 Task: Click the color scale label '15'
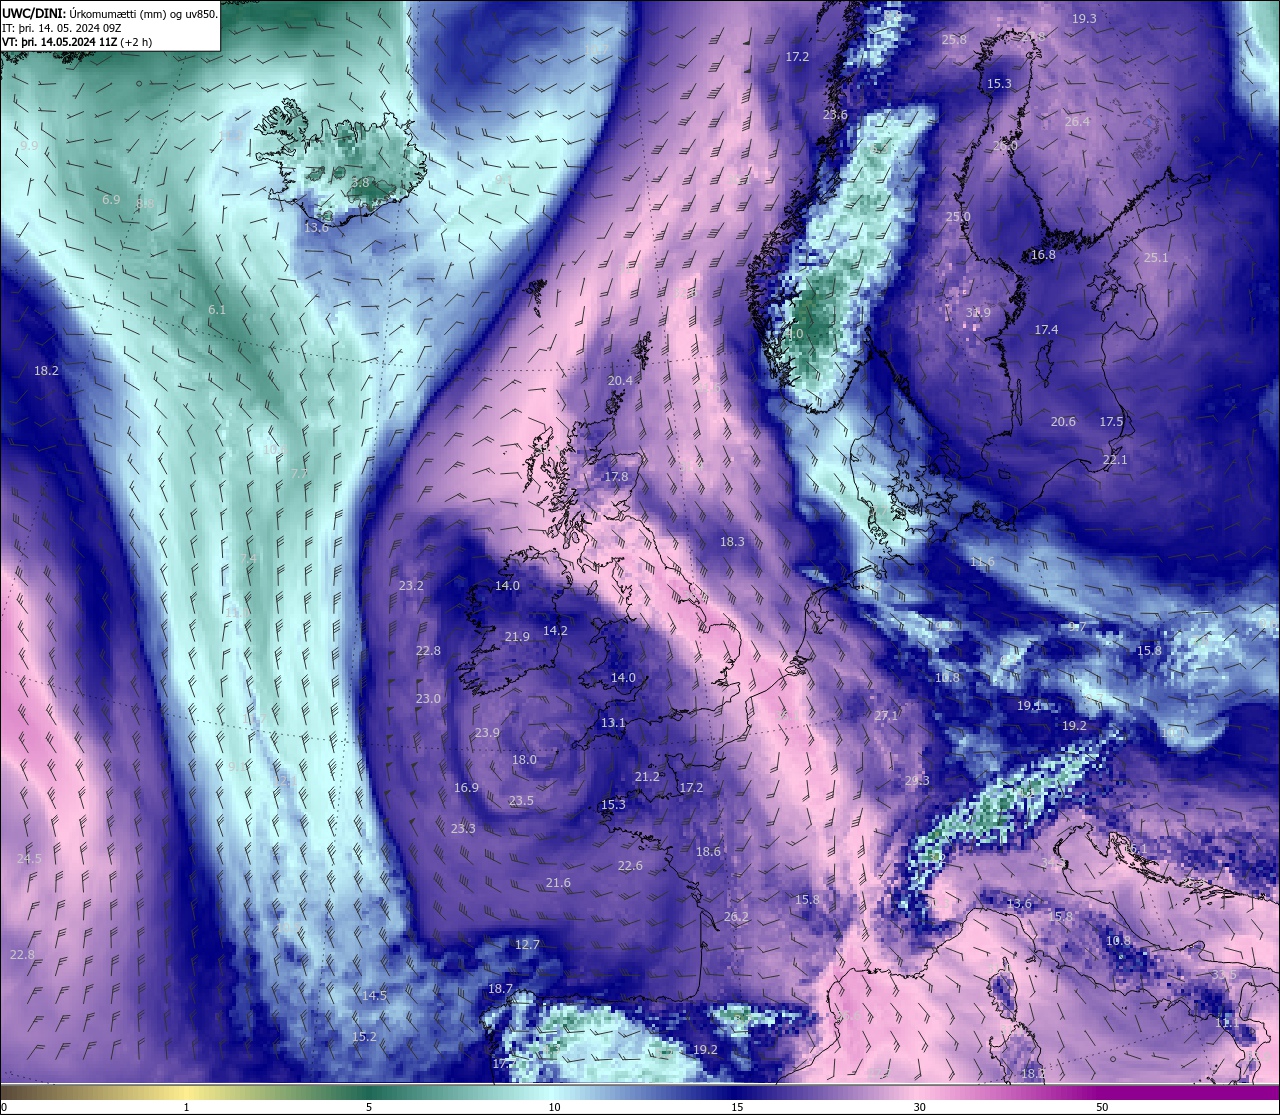click(x=736, y=1107)
